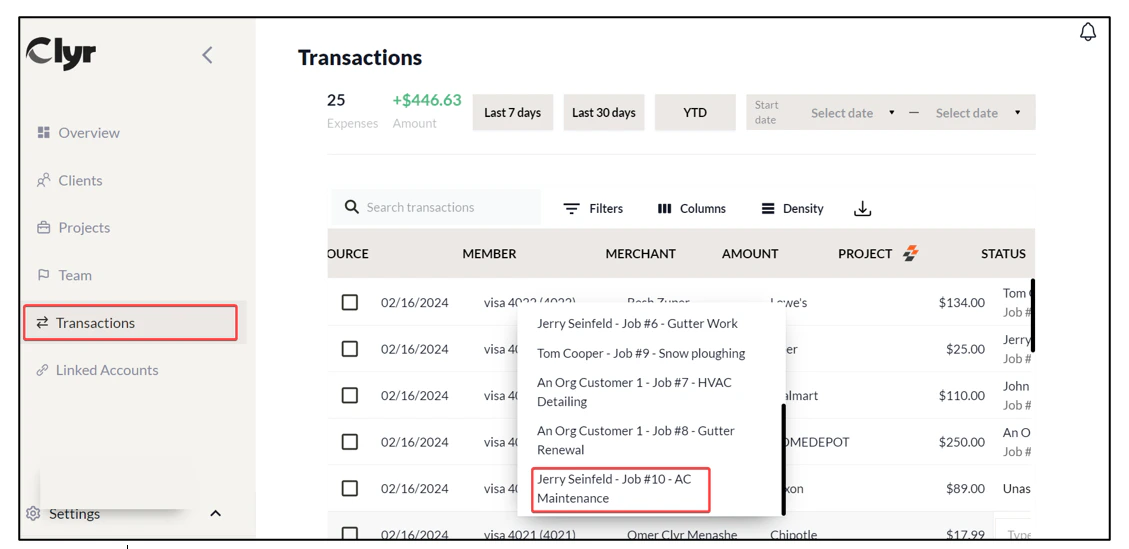Click the $17.99 amount cell

966,535
